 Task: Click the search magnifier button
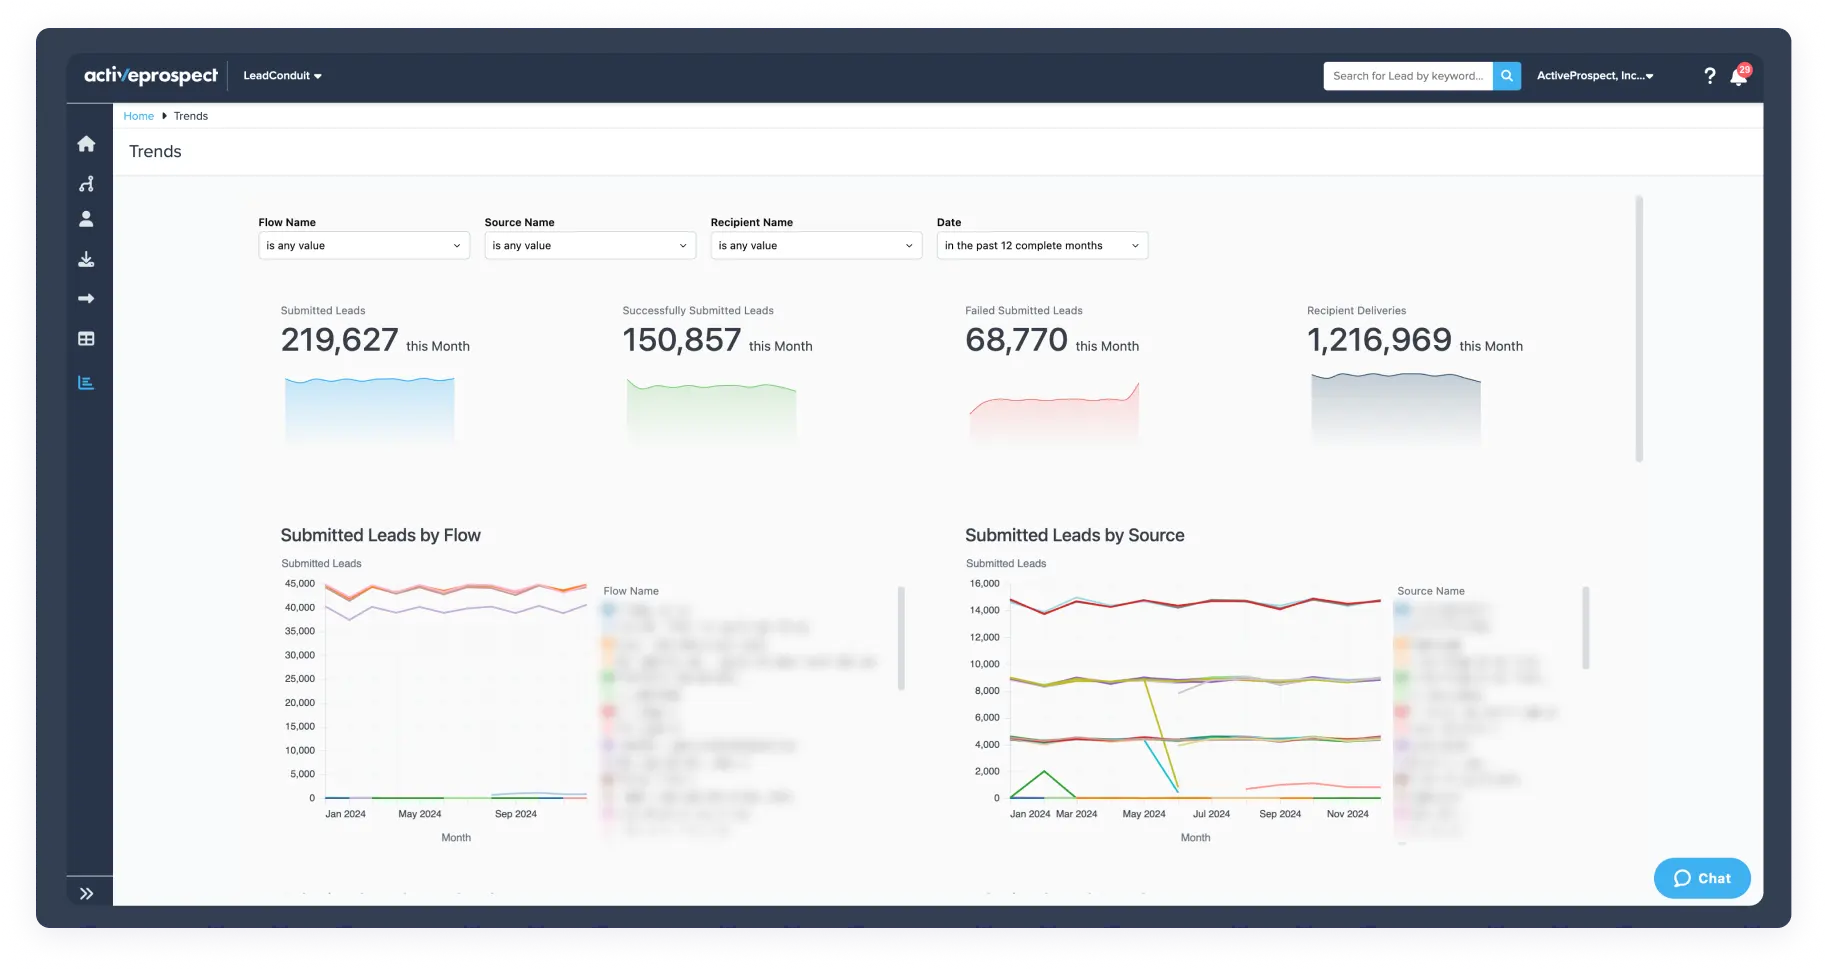coord(1507,76)
